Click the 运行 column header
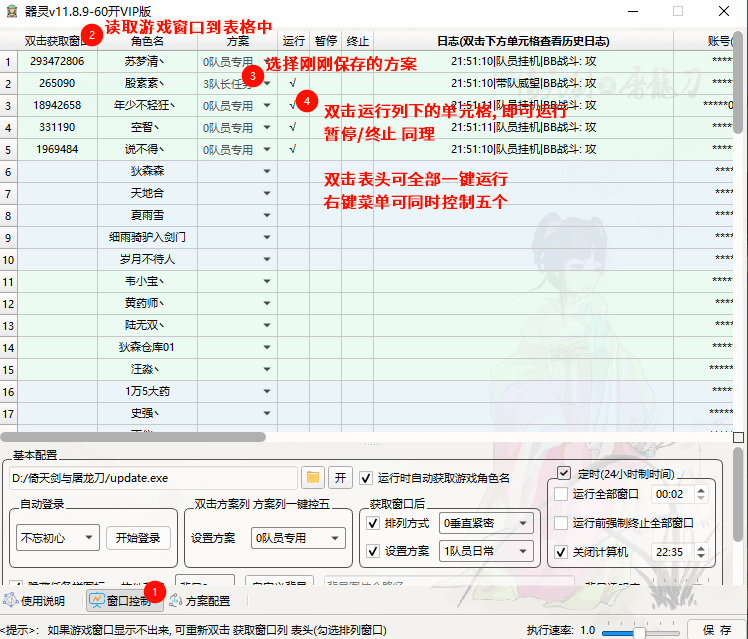The width and height of the screenshot is (748, 639). point(293,41)
